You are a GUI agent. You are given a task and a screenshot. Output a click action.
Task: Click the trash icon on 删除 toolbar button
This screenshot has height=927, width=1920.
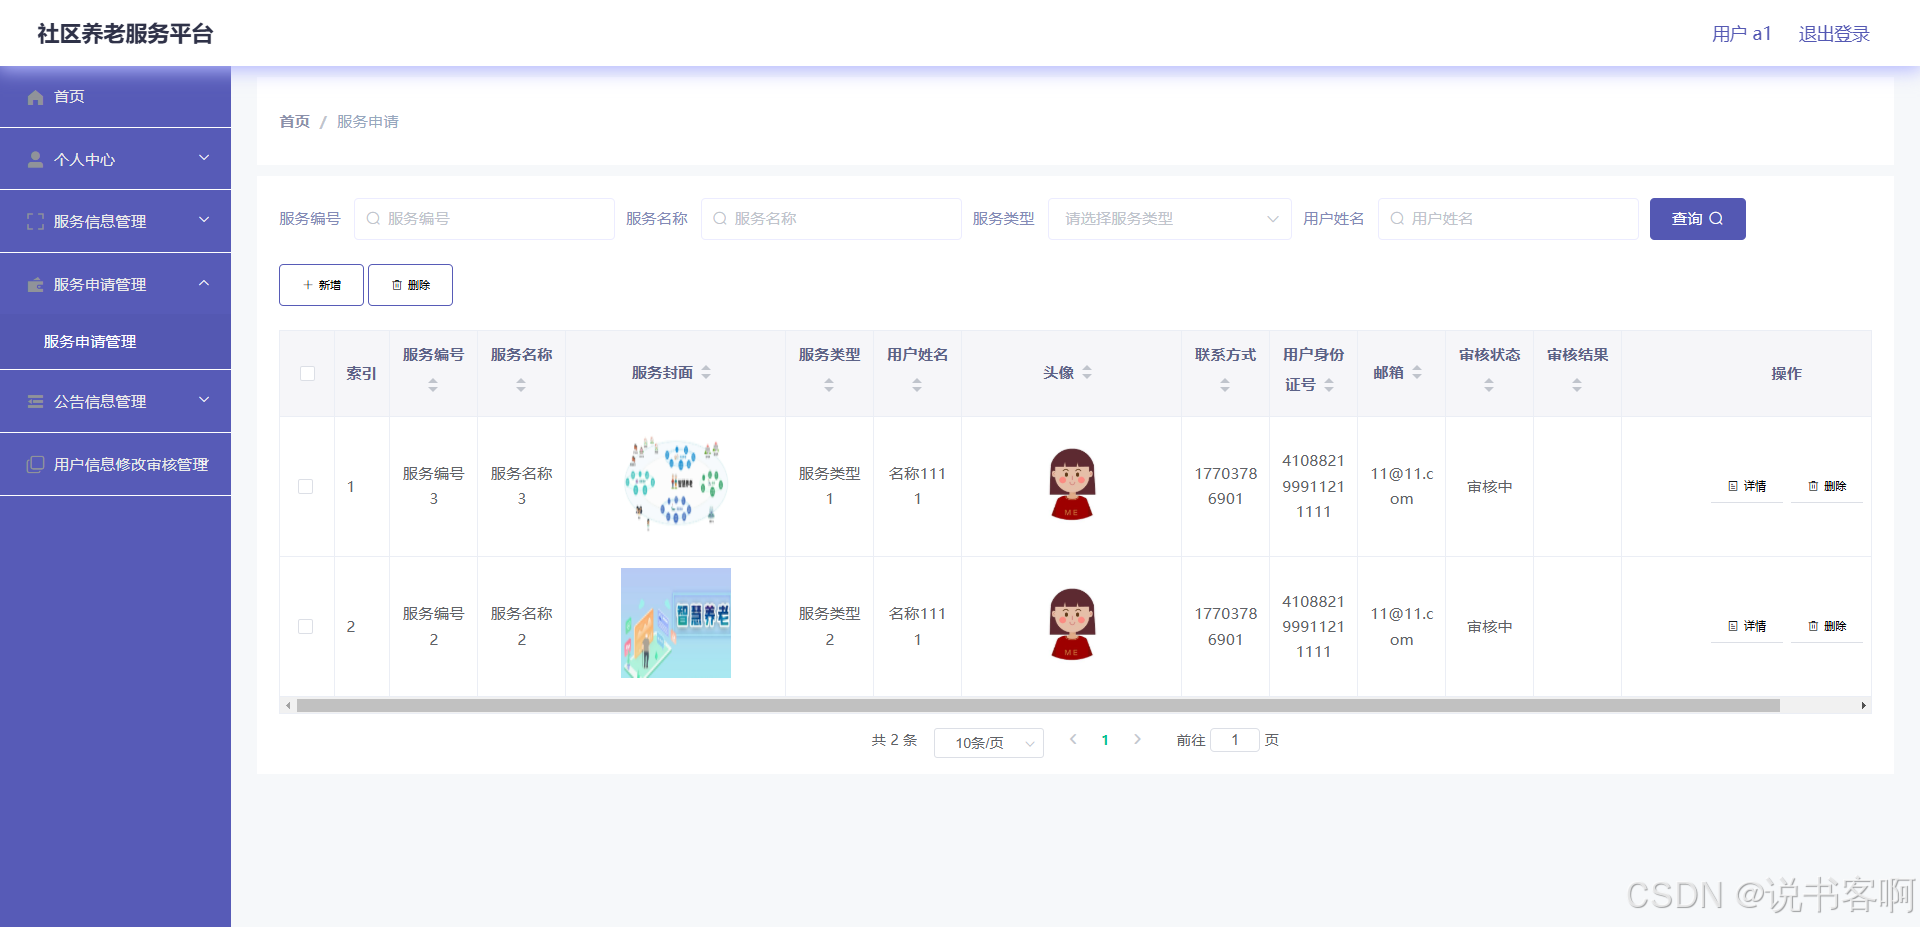pyautogui.click(x=397, y=284)
